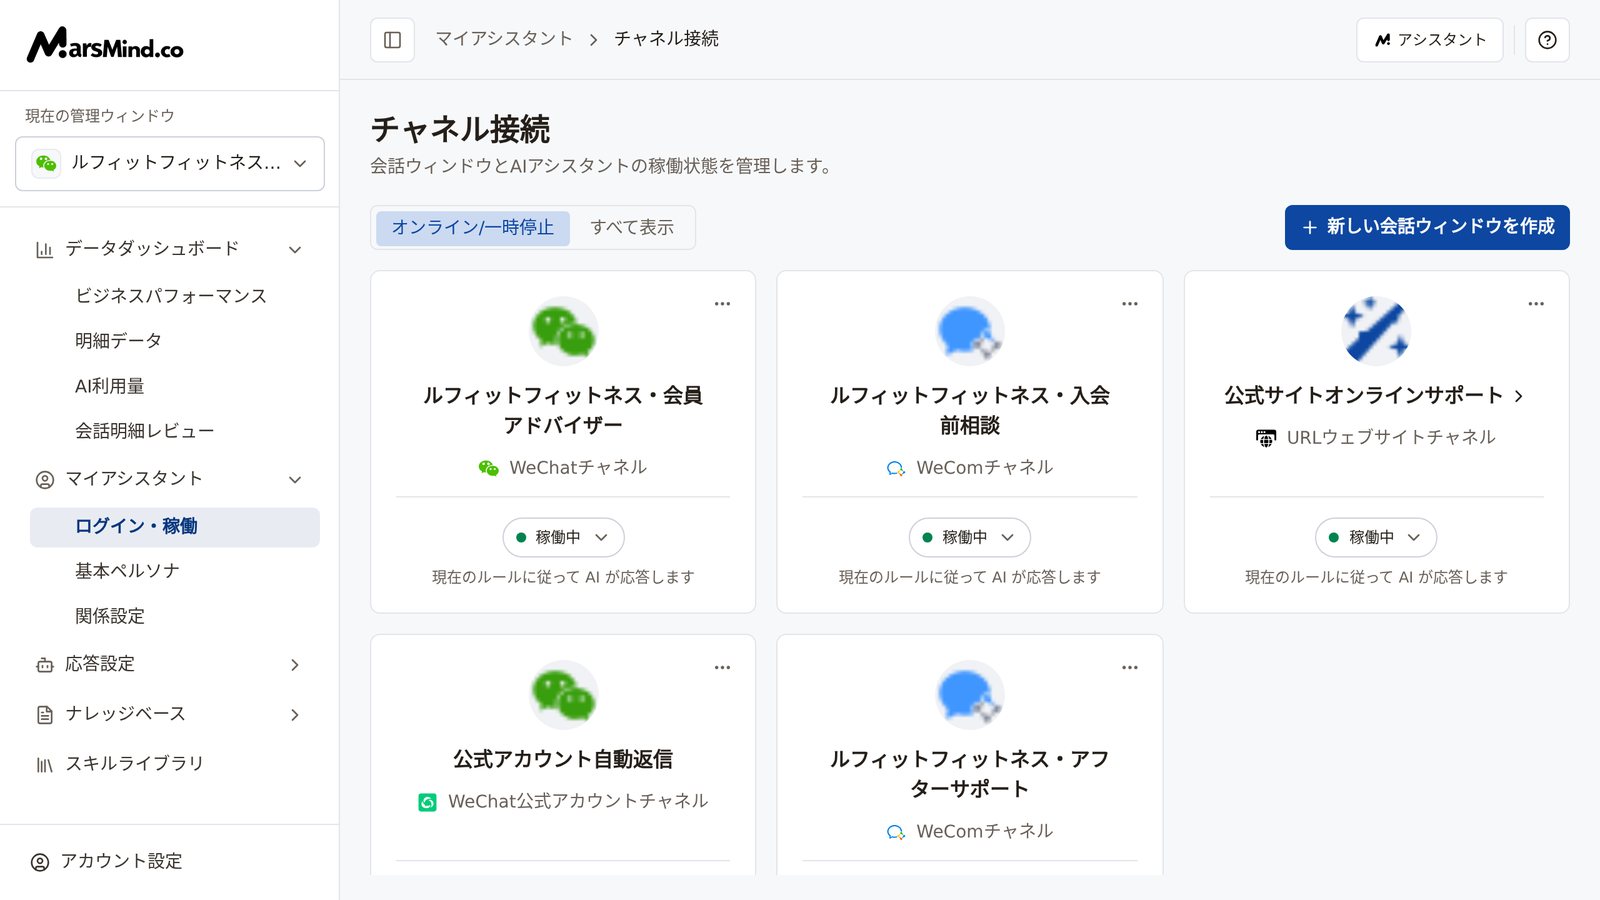This screenshot has width=1600, height=900.
Task: Click the アカウント設定 user icon
Action: 40,862
